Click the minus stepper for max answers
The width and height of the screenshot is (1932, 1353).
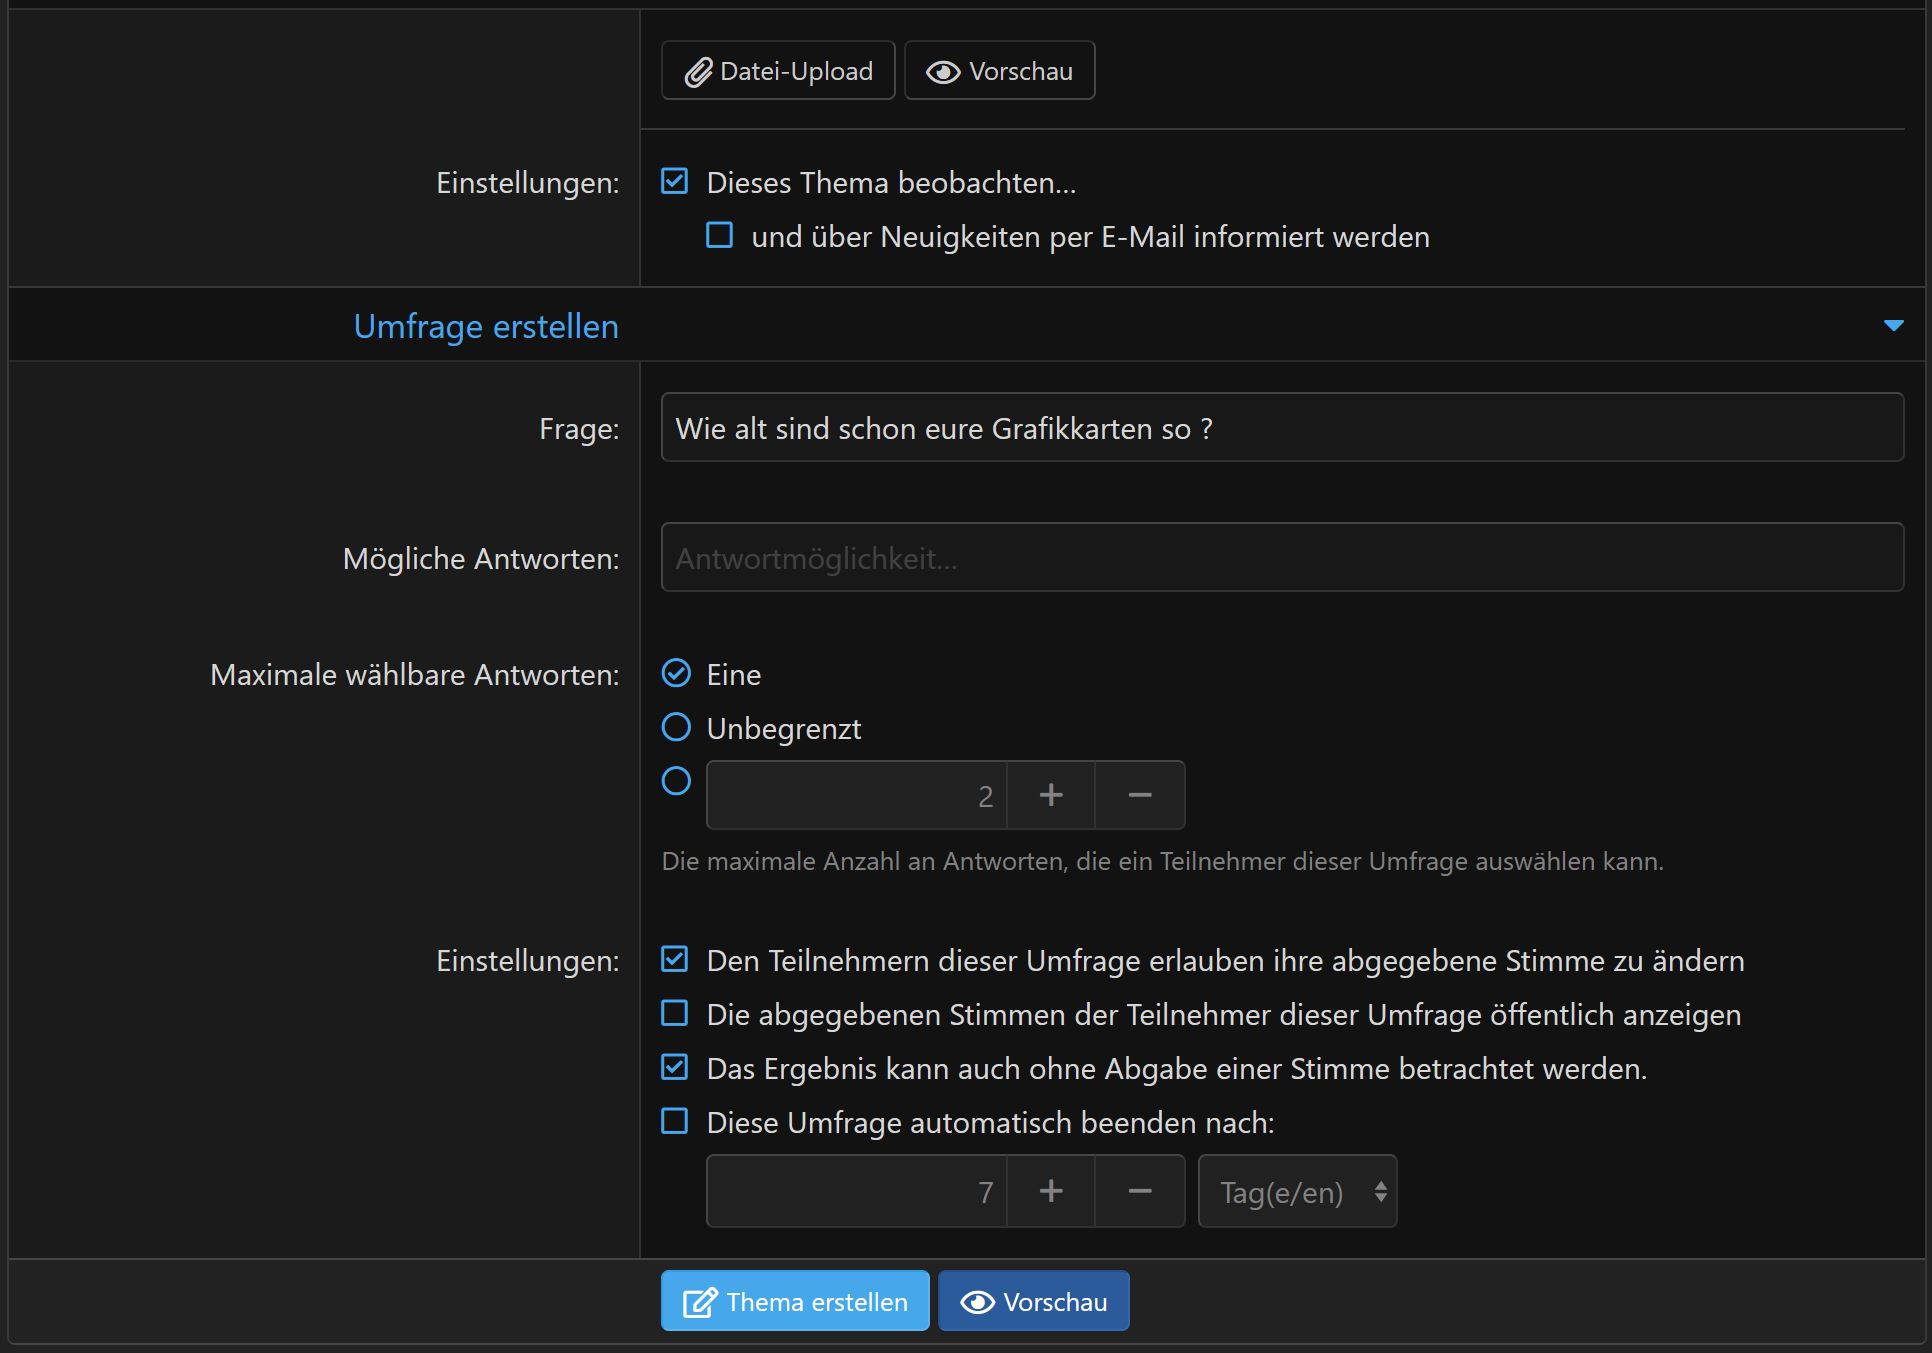coord(1139,796)
